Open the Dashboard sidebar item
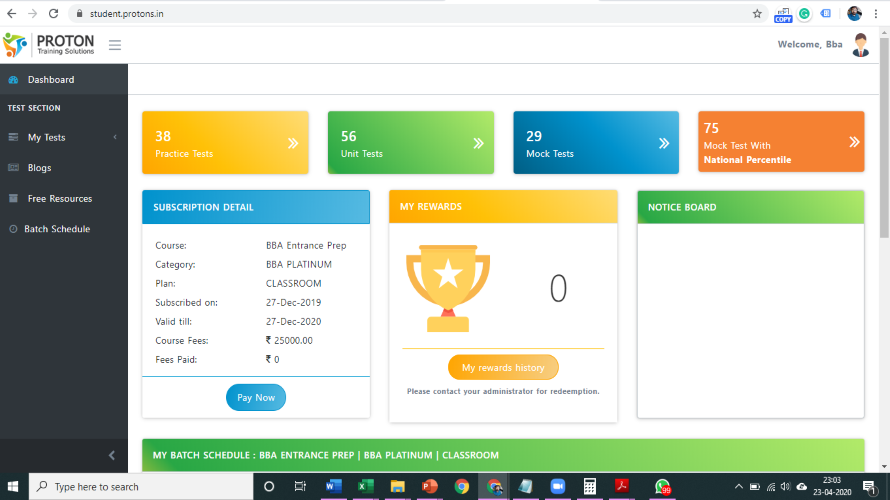 (64, 79)
